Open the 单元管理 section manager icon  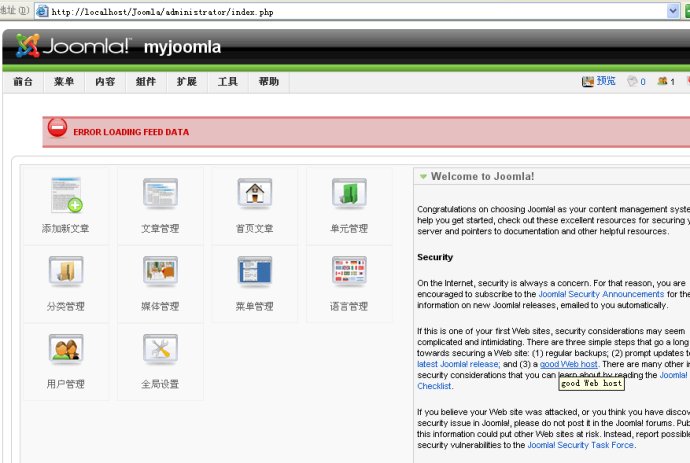[x=349, y=193]
